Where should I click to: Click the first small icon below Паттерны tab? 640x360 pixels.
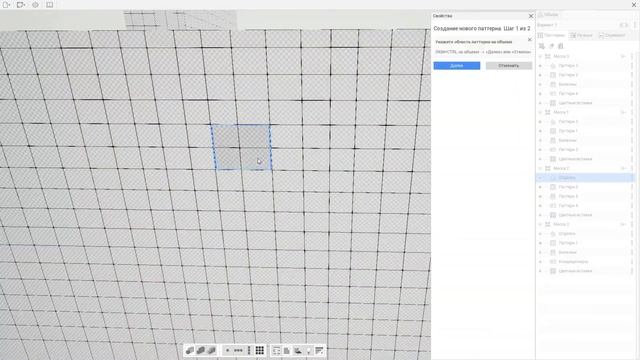click(542, 46)
